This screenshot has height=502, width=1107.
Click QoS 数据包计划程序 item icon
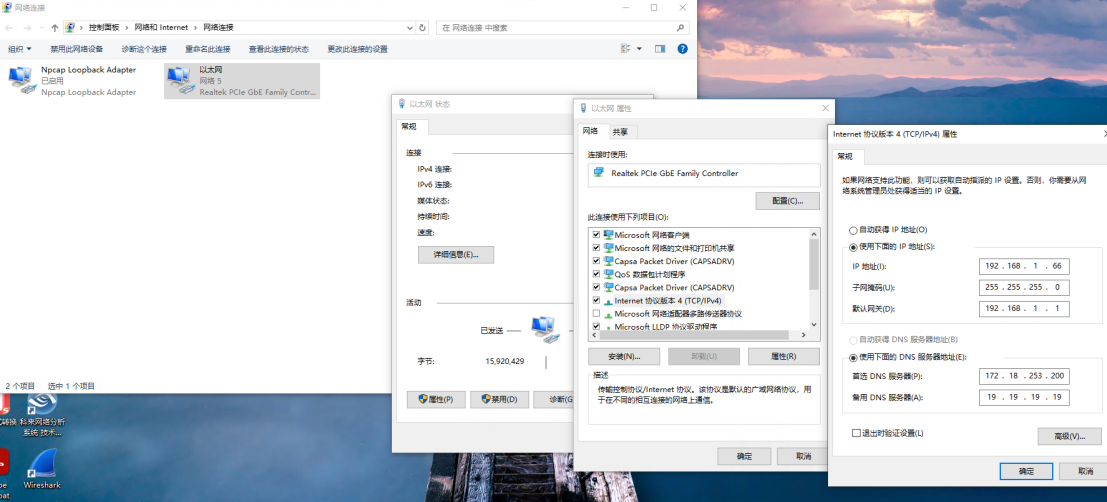(x=608, y=274)
